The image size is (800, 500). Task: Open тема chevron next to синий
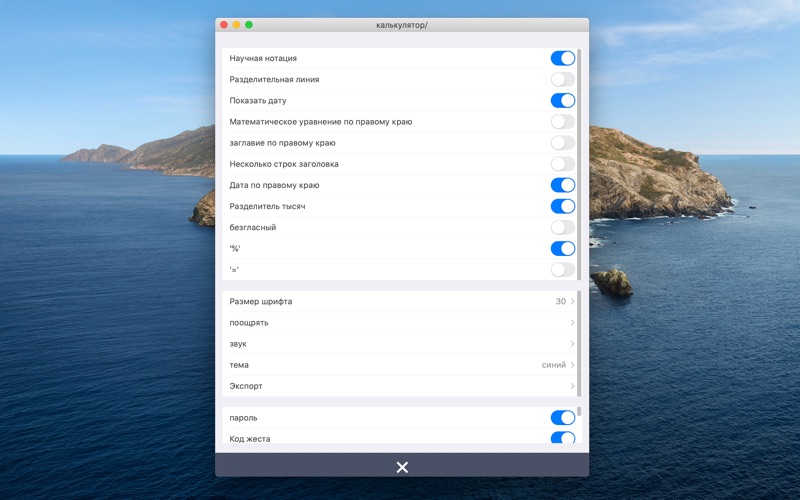point(572,365)
